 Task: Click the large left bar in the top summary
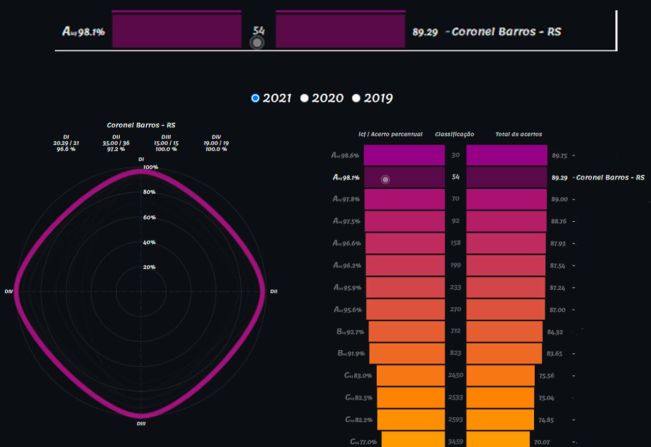pyautogui.click(x=177, y=29)
